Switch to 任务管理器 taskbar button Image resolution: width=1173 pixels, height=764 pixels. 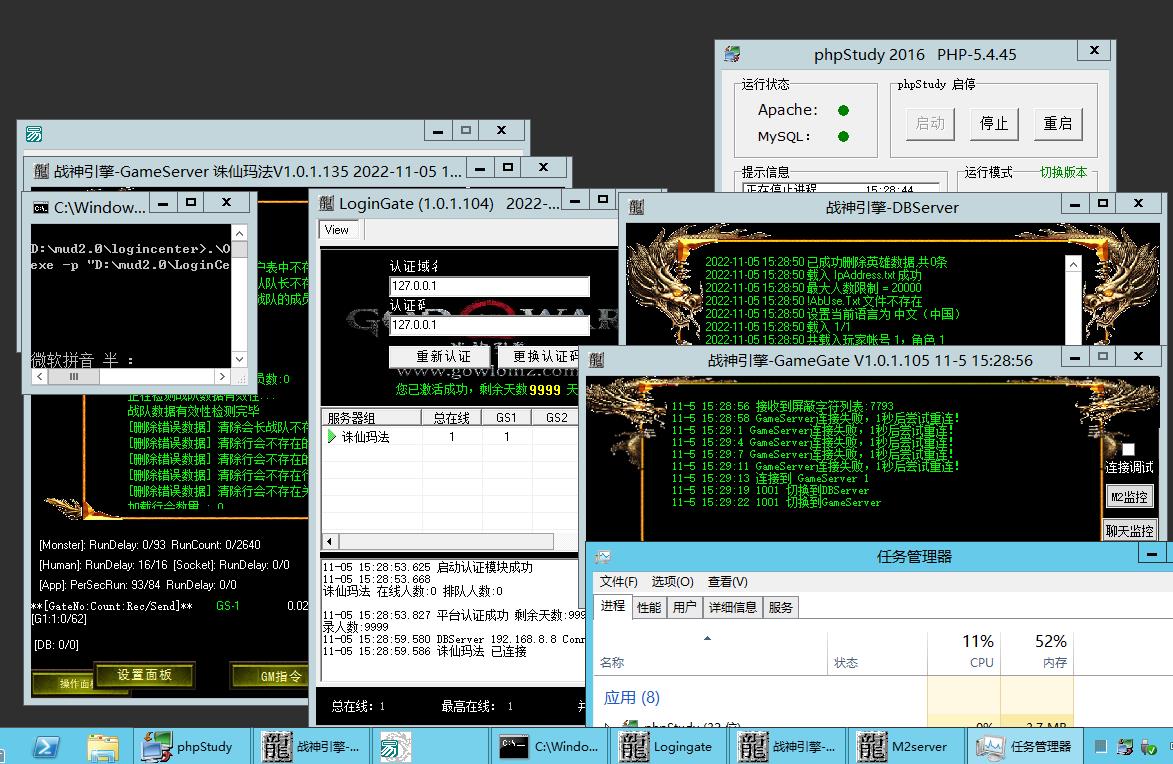point(1024,746)
